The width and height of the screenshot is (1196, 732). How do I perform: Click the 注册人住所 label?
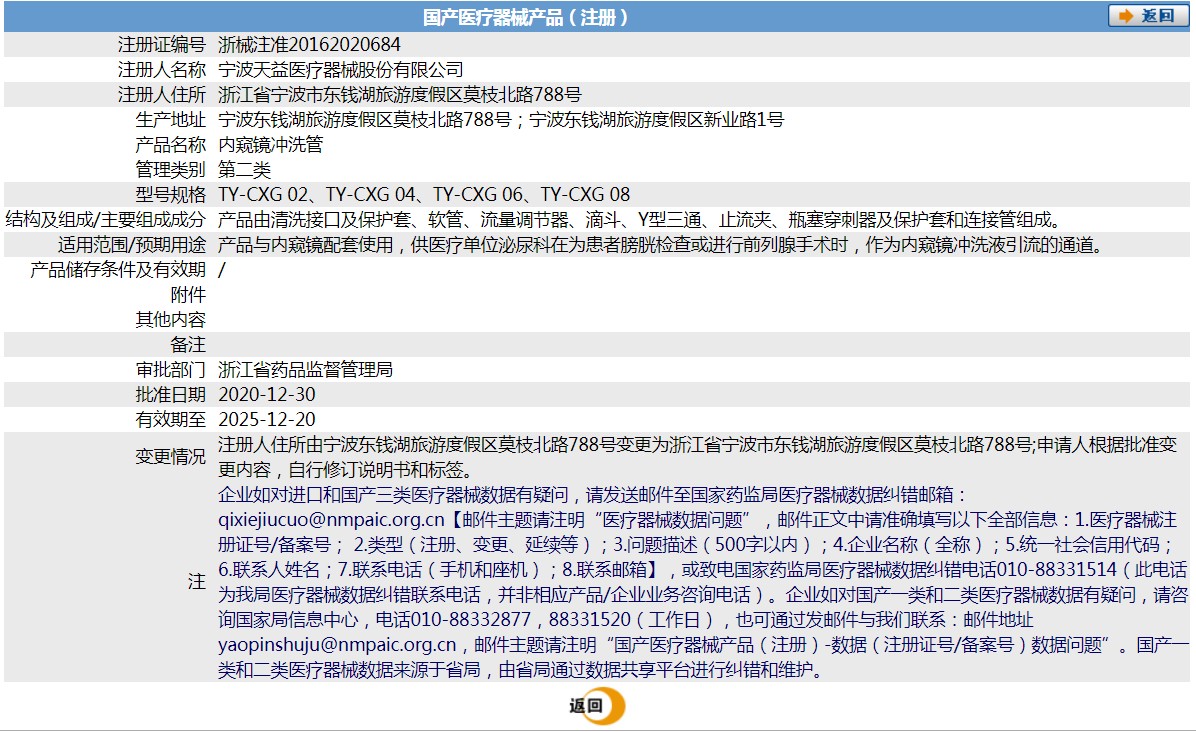click(162, 95)
